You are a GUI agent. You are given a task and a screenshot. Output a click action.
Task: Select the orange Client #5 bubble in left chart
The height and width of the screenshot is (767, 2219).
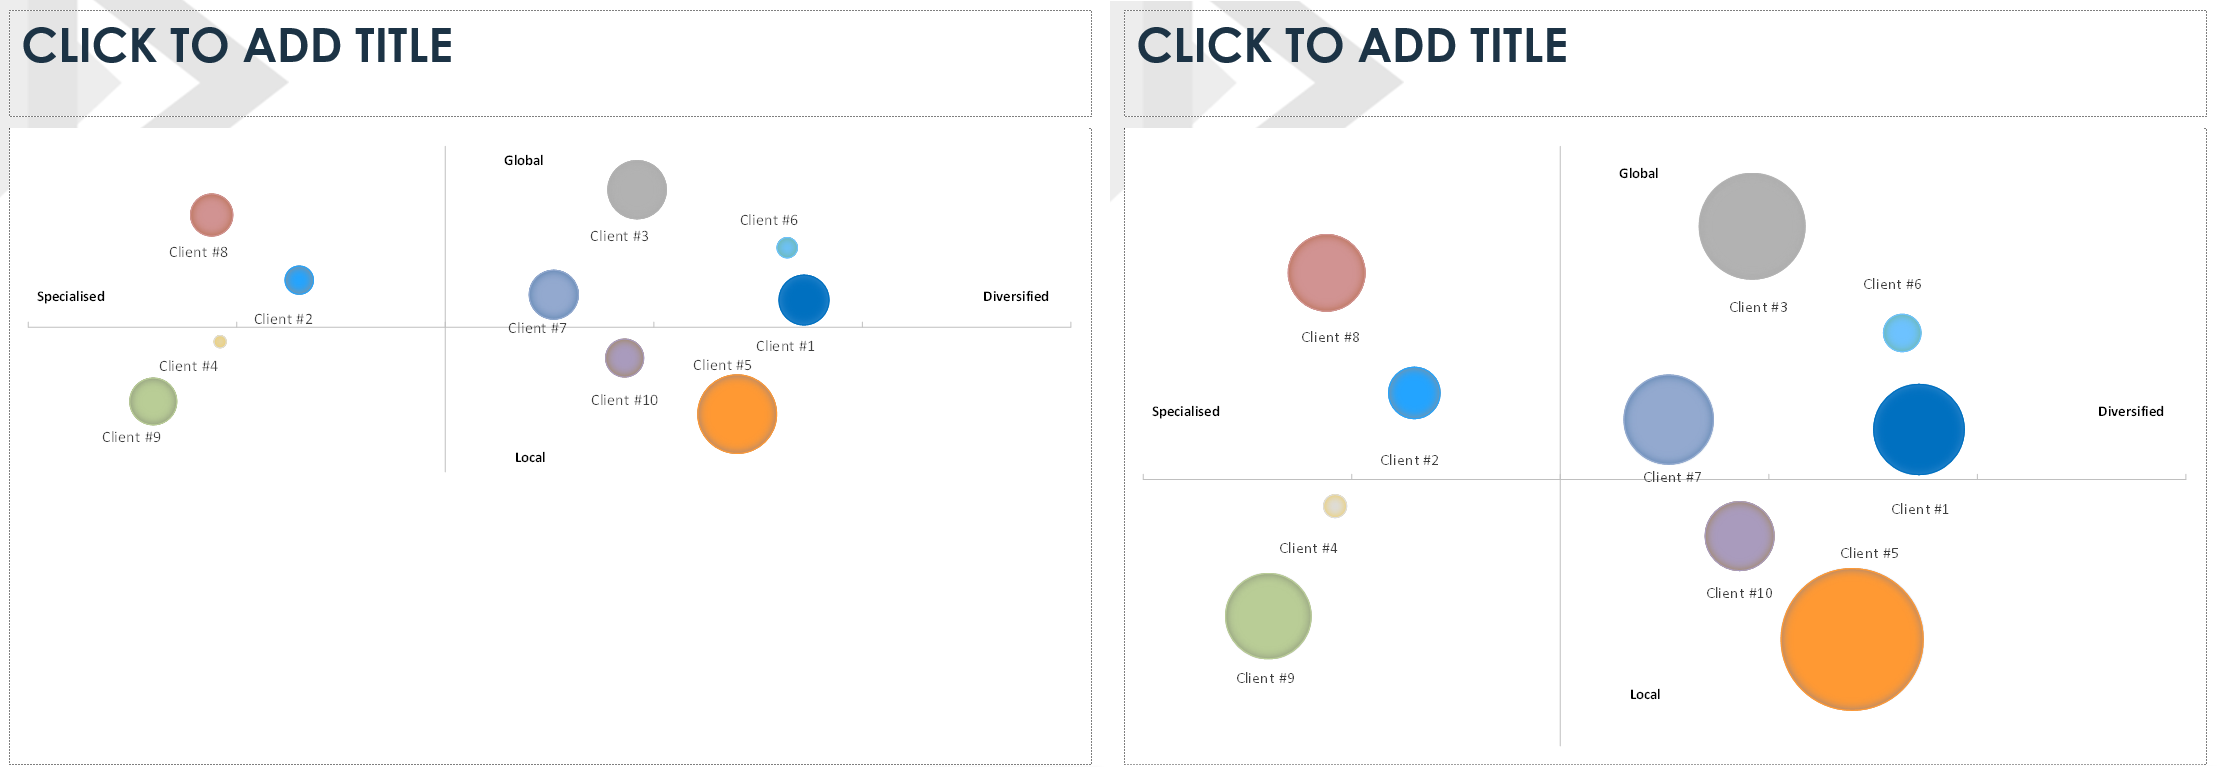(737, 414)
